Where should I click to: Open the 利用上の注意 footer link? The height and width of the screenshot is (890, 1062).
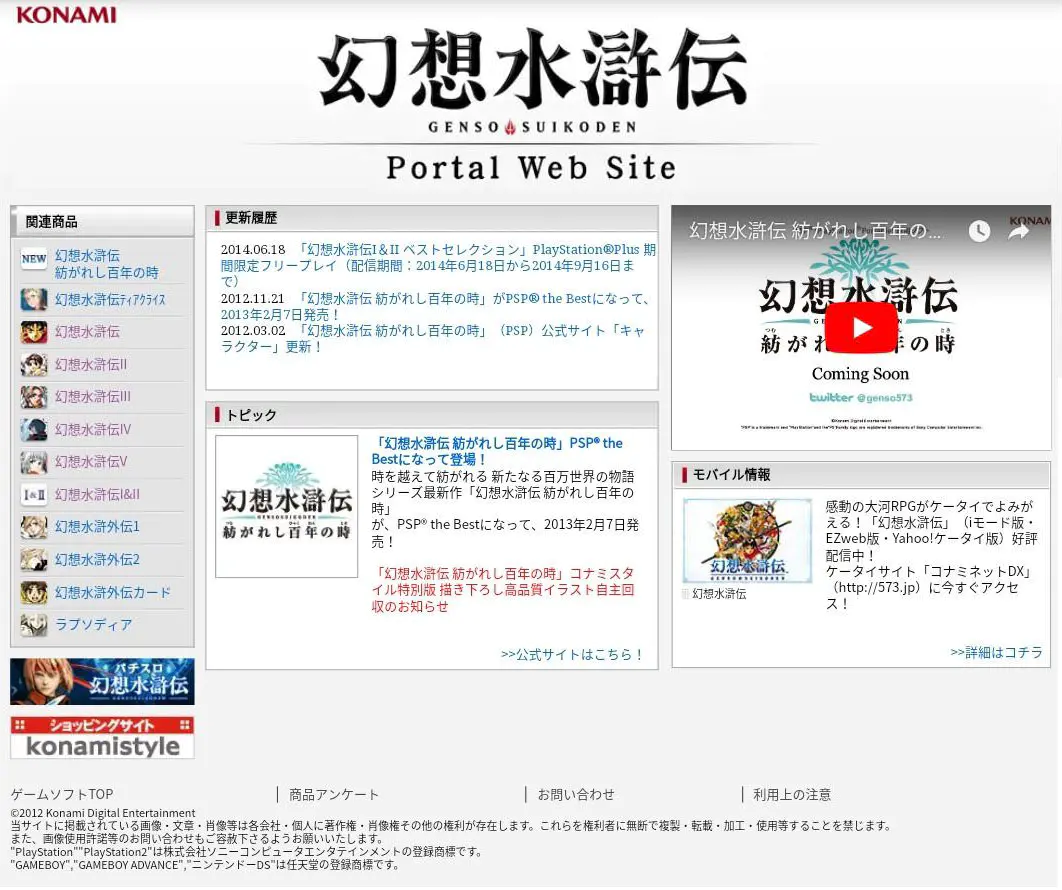792,794
